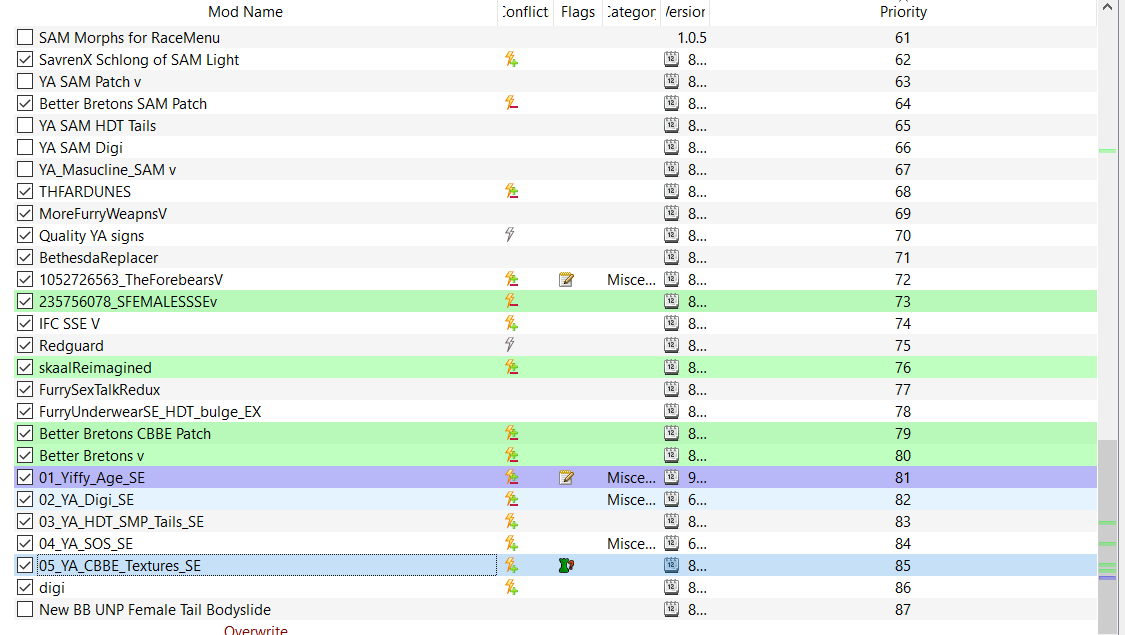This screenshot has height=635, width=1125.
Task: Select the Overwrite entry
Action: click(255, 630)
